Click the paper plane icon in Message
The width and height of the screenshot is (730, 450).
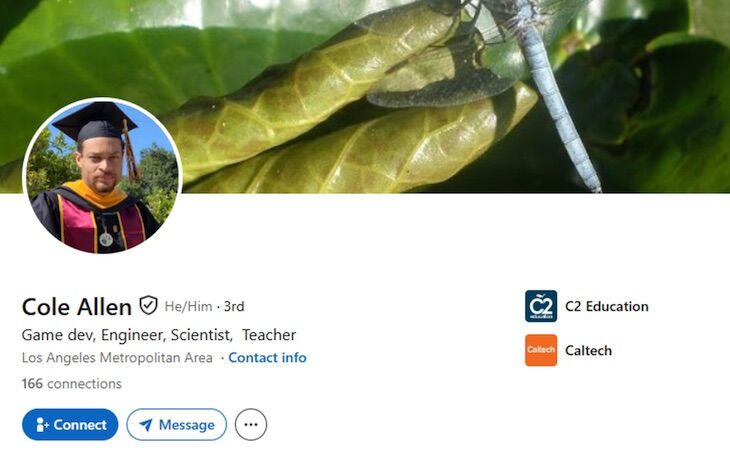(x=146, y=425)
